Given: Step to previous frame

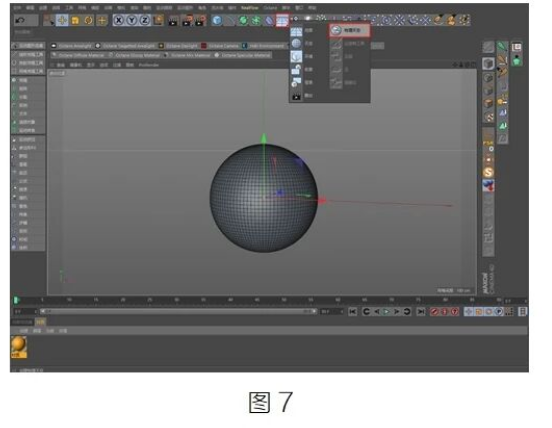Looking at the screenshot, I should point(377,311).
